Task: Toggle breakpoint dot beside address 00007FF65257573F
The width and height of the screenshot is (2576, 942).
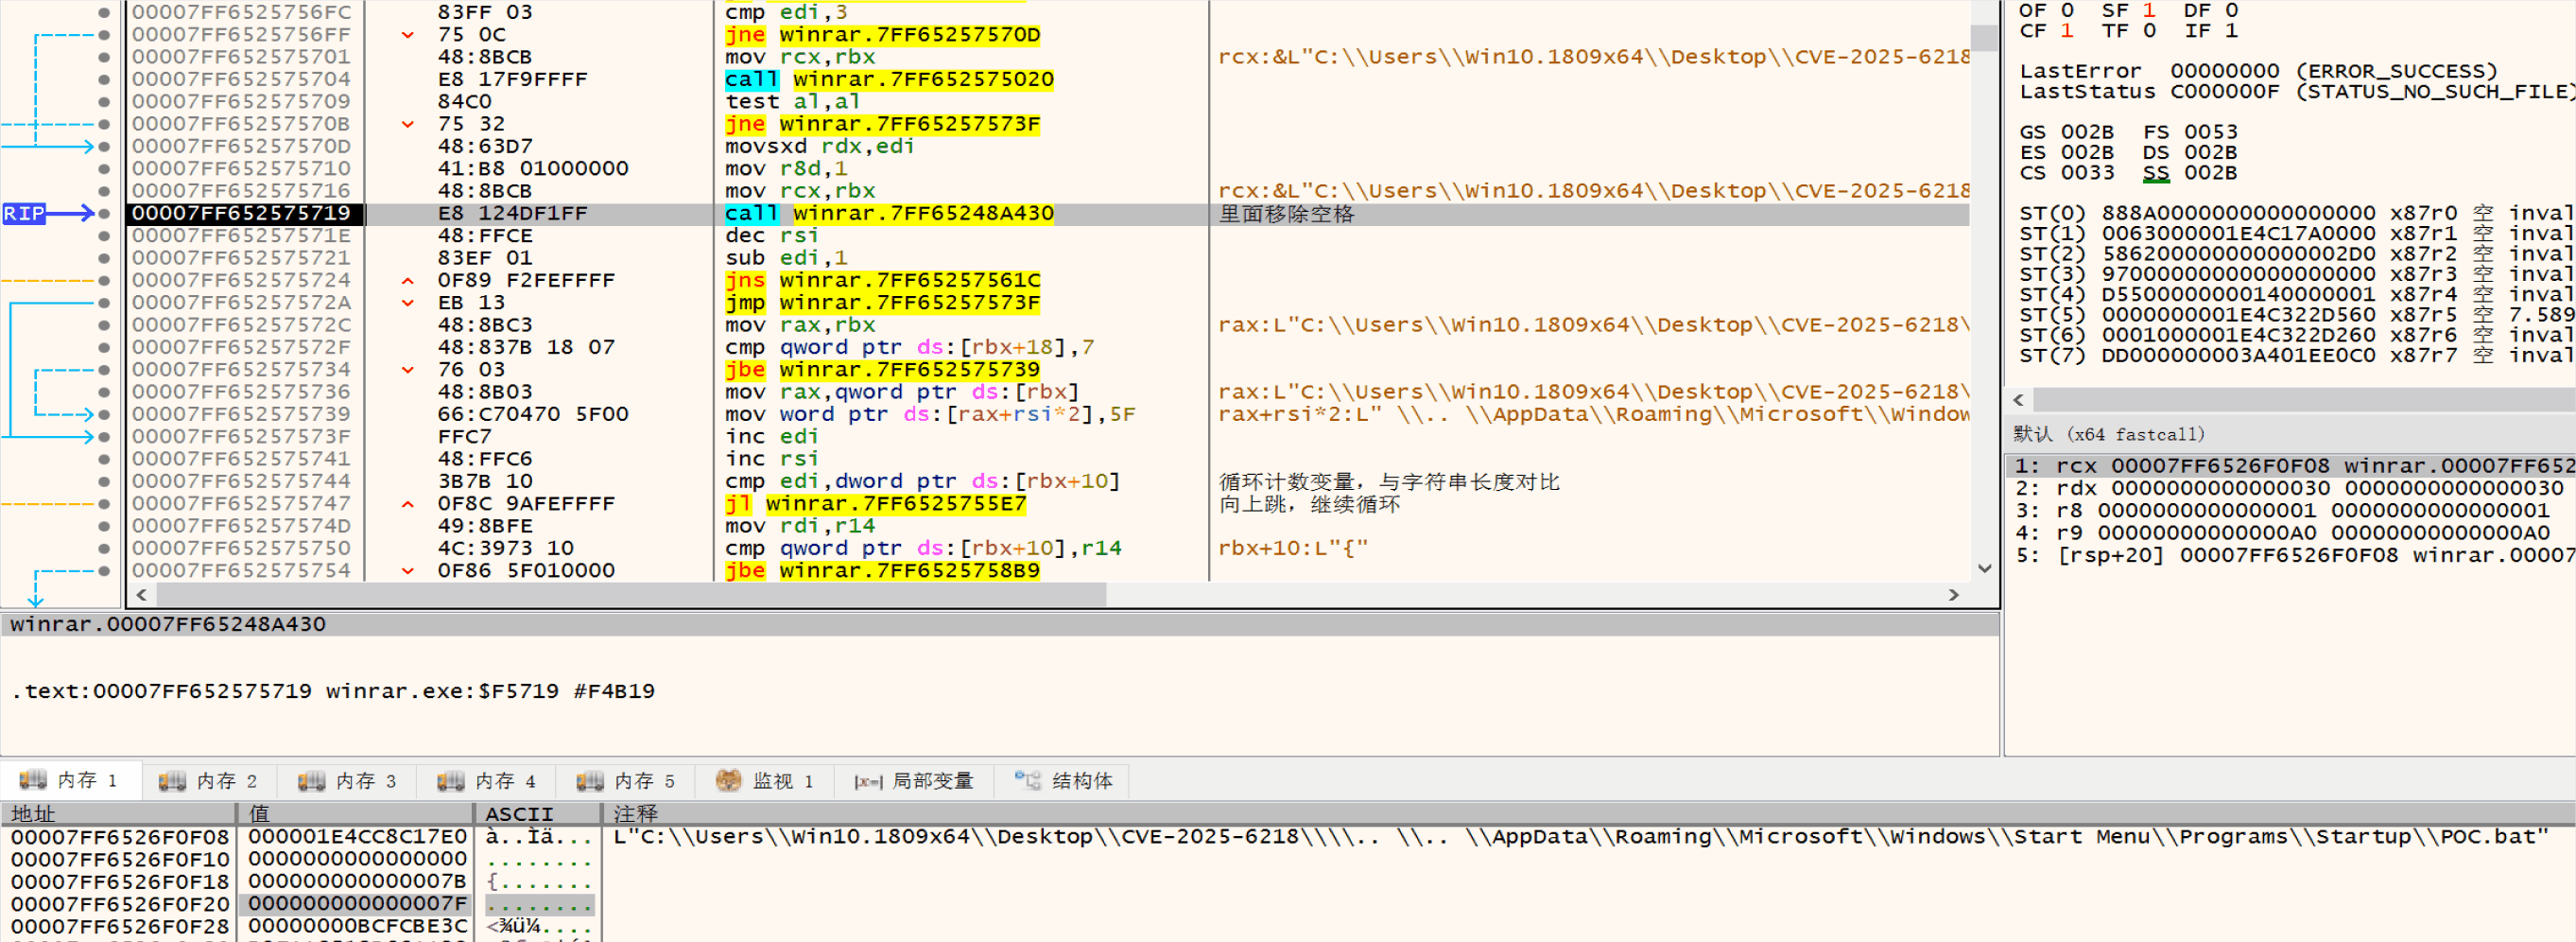Action: 104,436
